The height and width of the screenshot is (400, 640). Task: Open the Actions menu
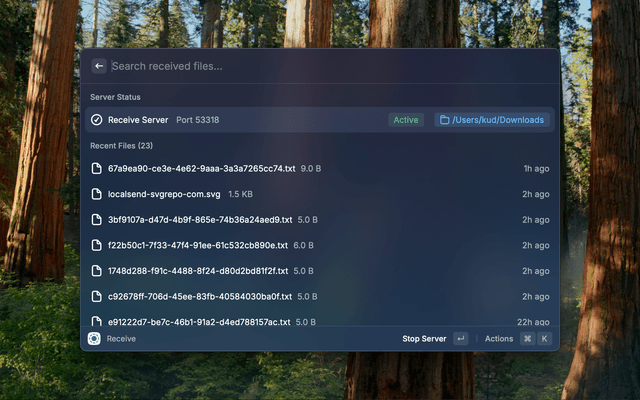click(499, 339)
